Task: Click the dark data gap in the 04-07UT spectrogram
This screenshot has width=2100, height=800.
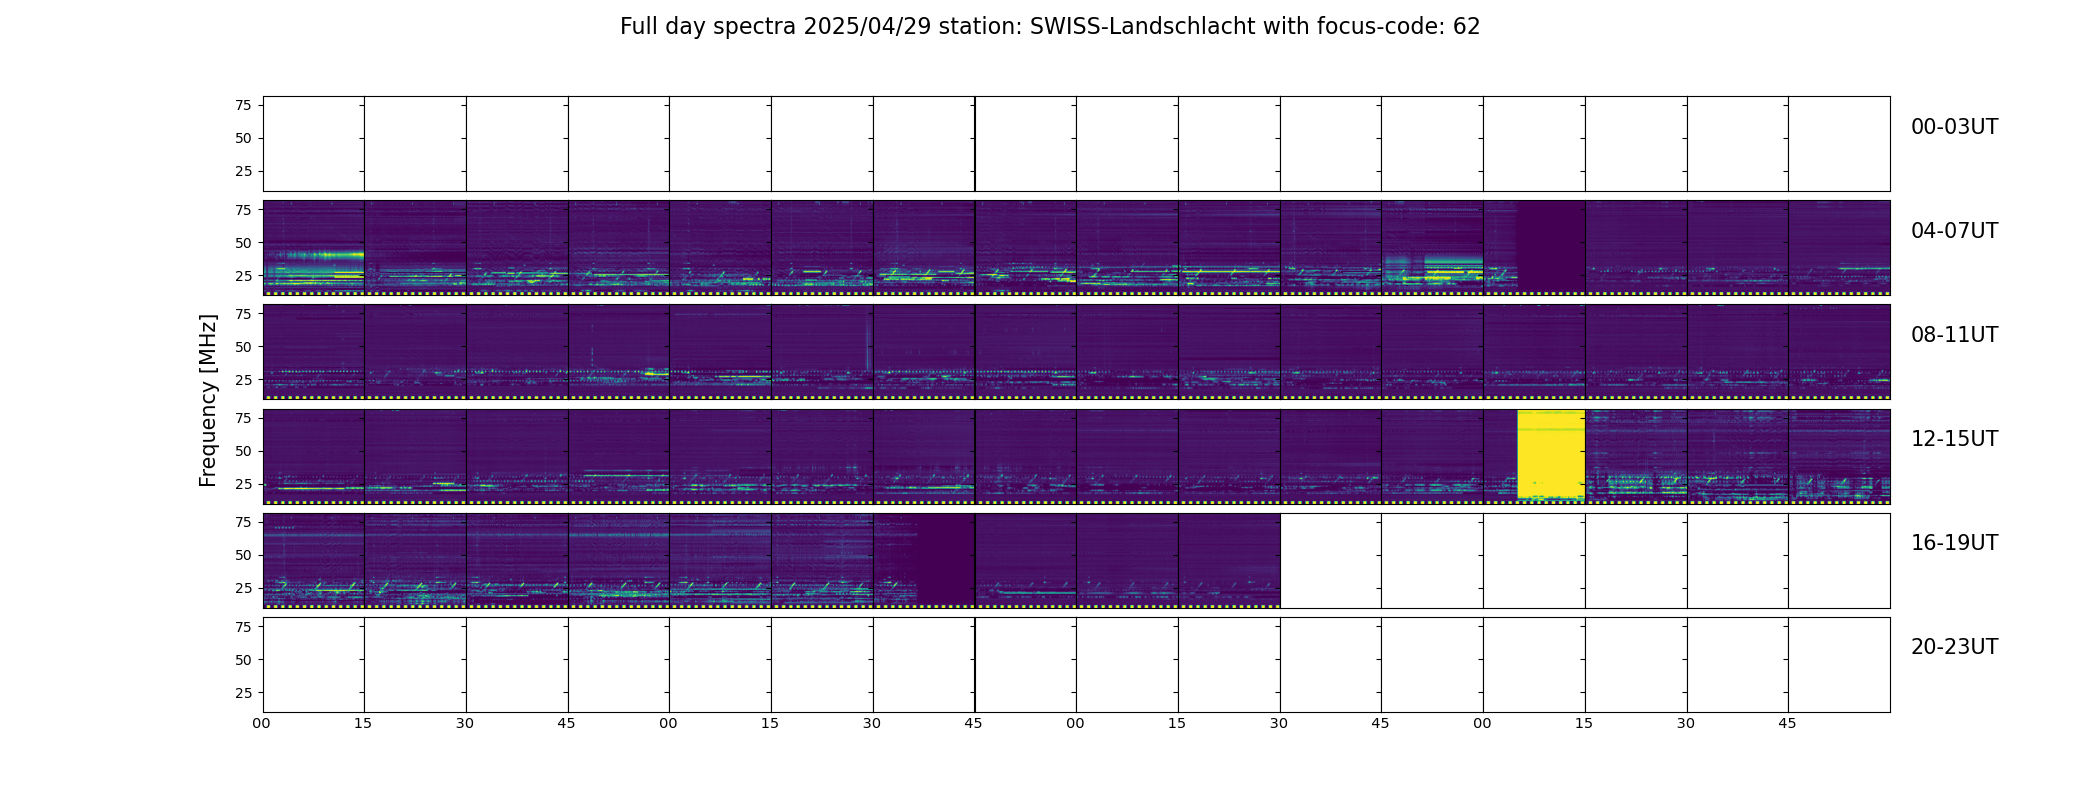Action: point(1551,246)
